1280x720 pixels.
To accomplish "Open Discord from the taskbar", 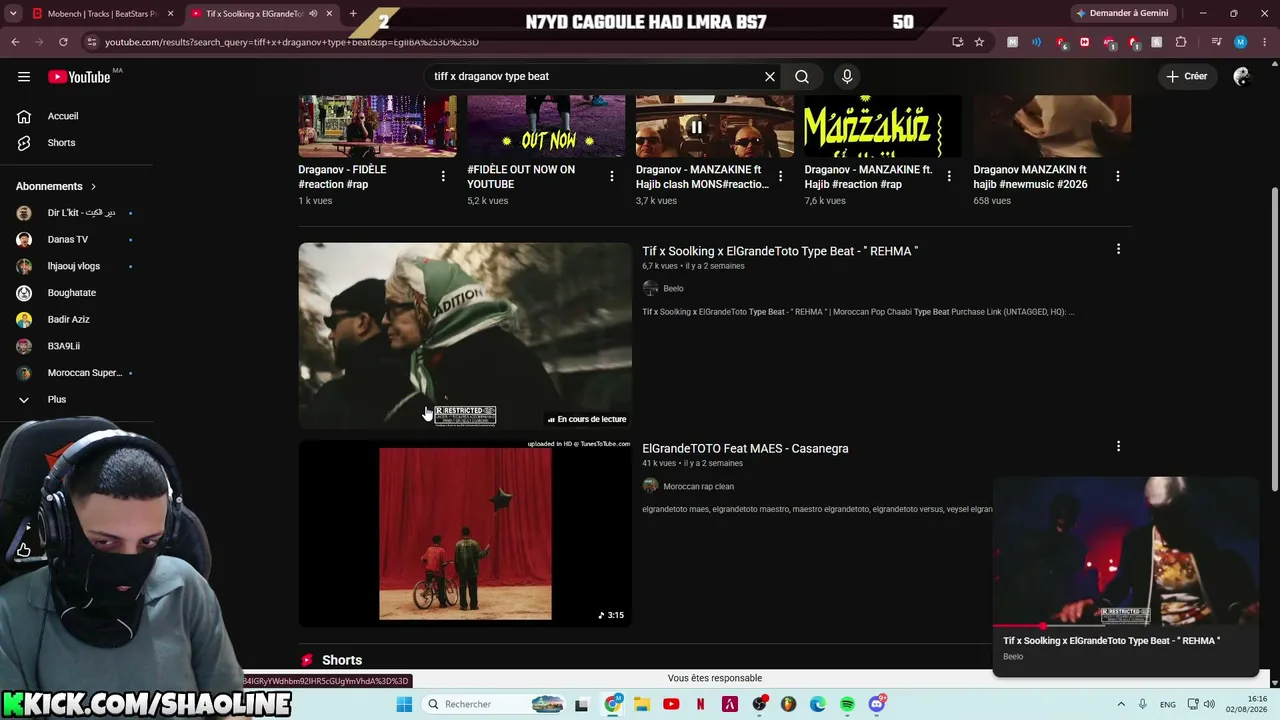I will [x=877, y=704].
